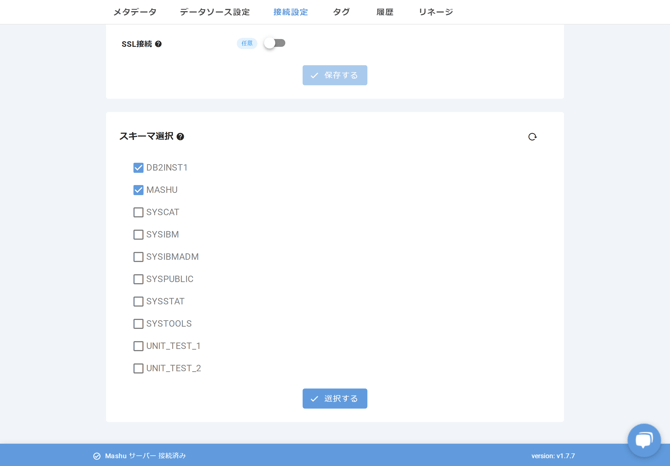Open the データソース設定 tab
The height and width of the screenshot is (466, 670).
[215, 12]
